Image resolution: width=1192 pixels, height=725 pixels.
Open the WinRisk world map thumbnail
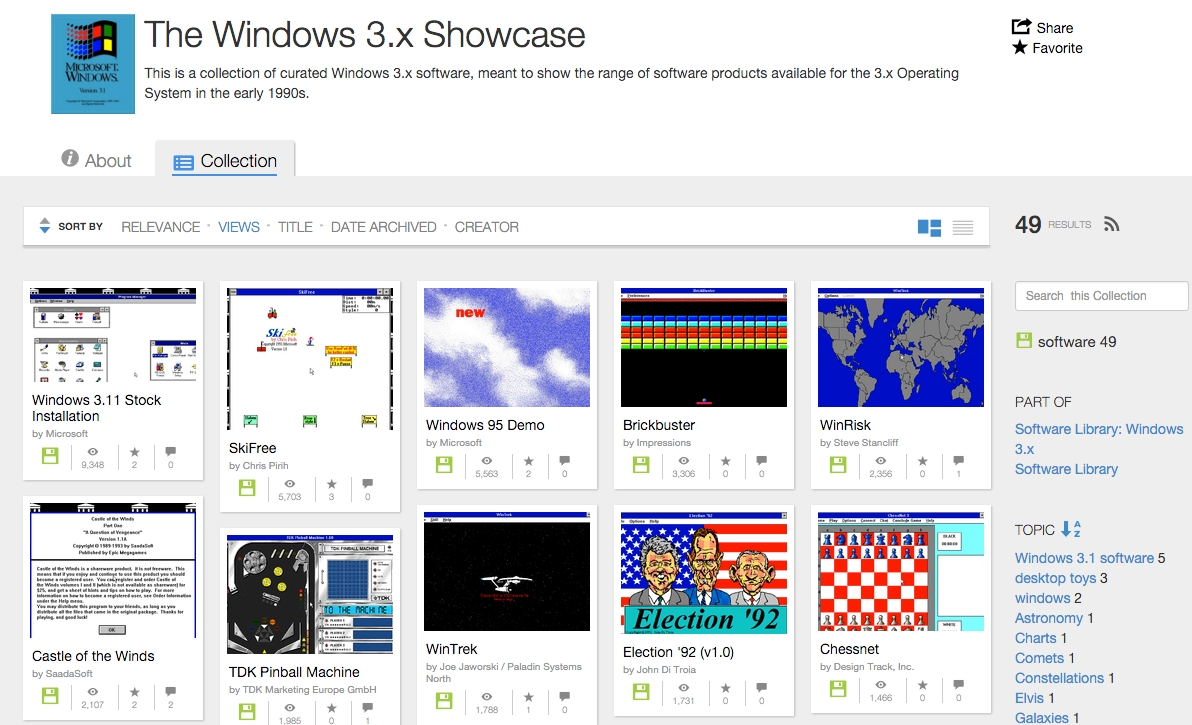[901, 347]
